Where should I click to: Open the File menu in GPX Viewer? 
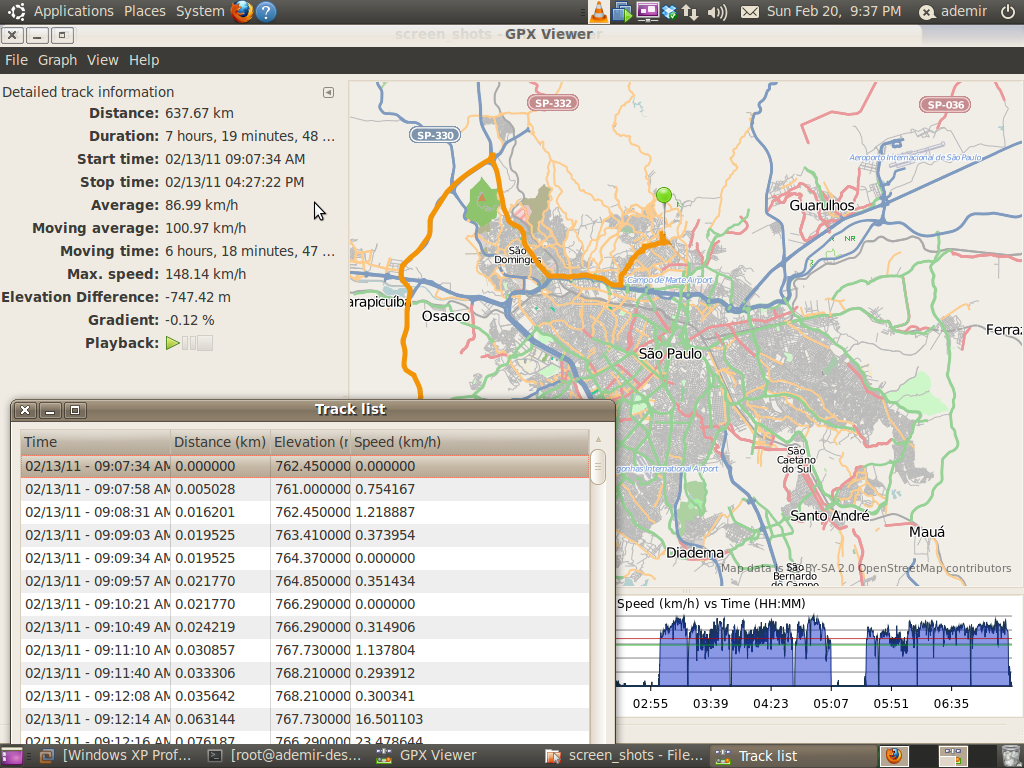(x=16, y=60)
